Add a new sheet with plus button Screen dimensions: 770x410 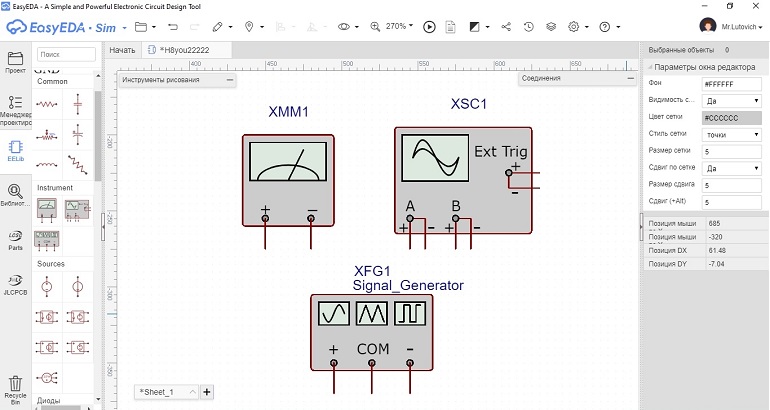tap(207, 392)
